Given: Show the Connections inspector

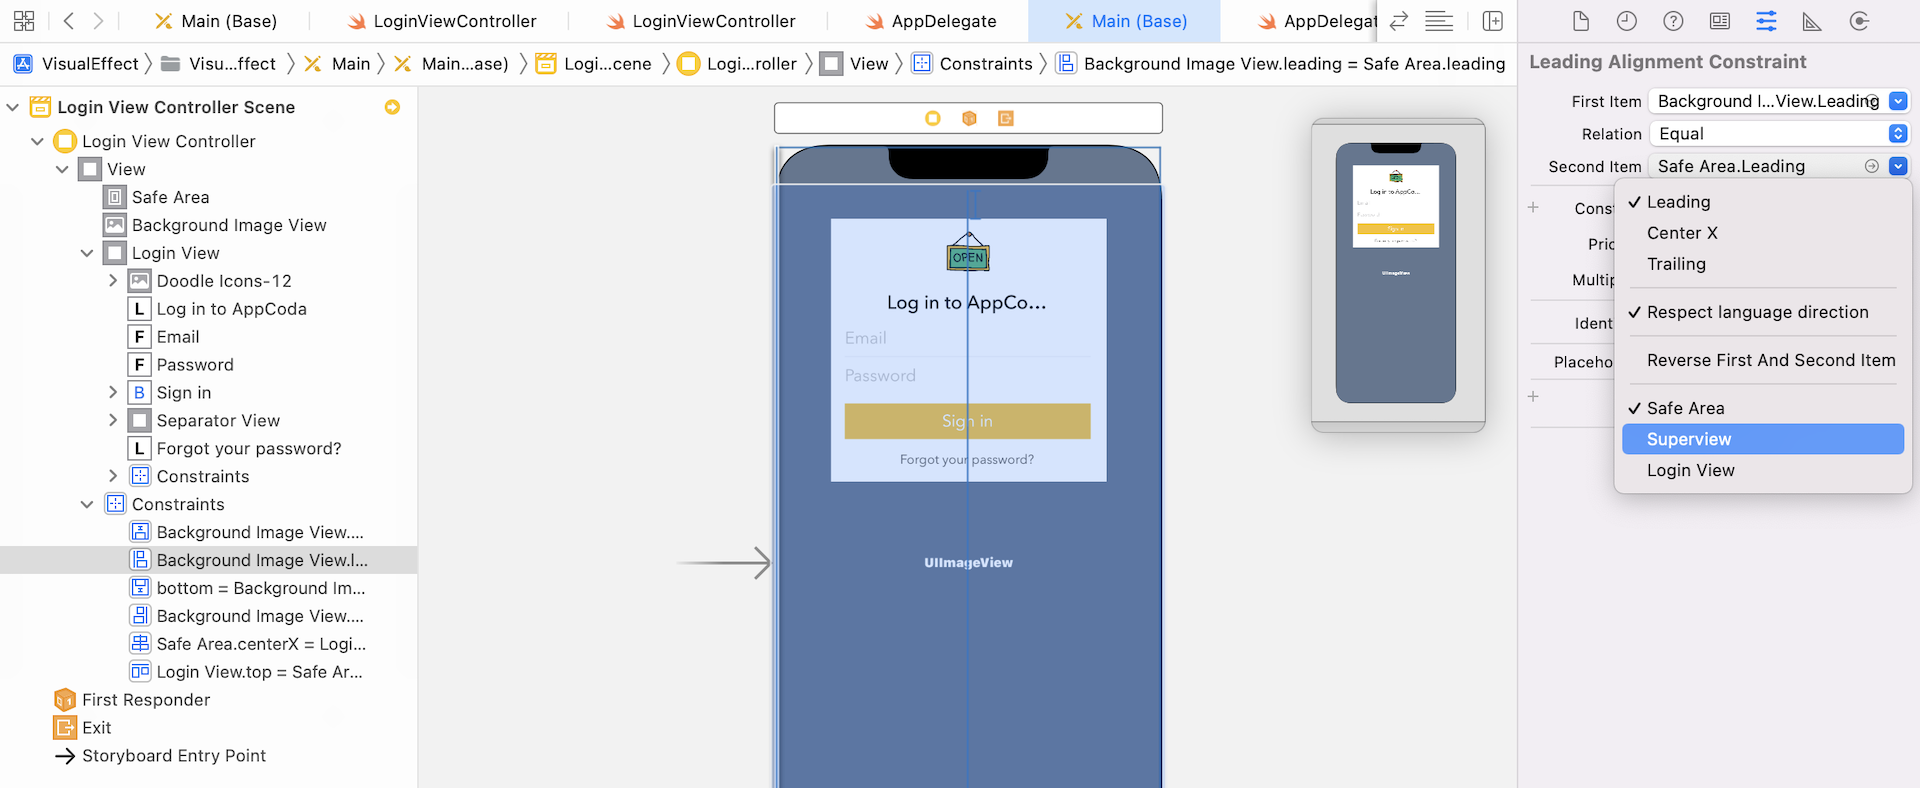Looking at the screenshot, I should pyautogui.click(x=1859, y=21).
